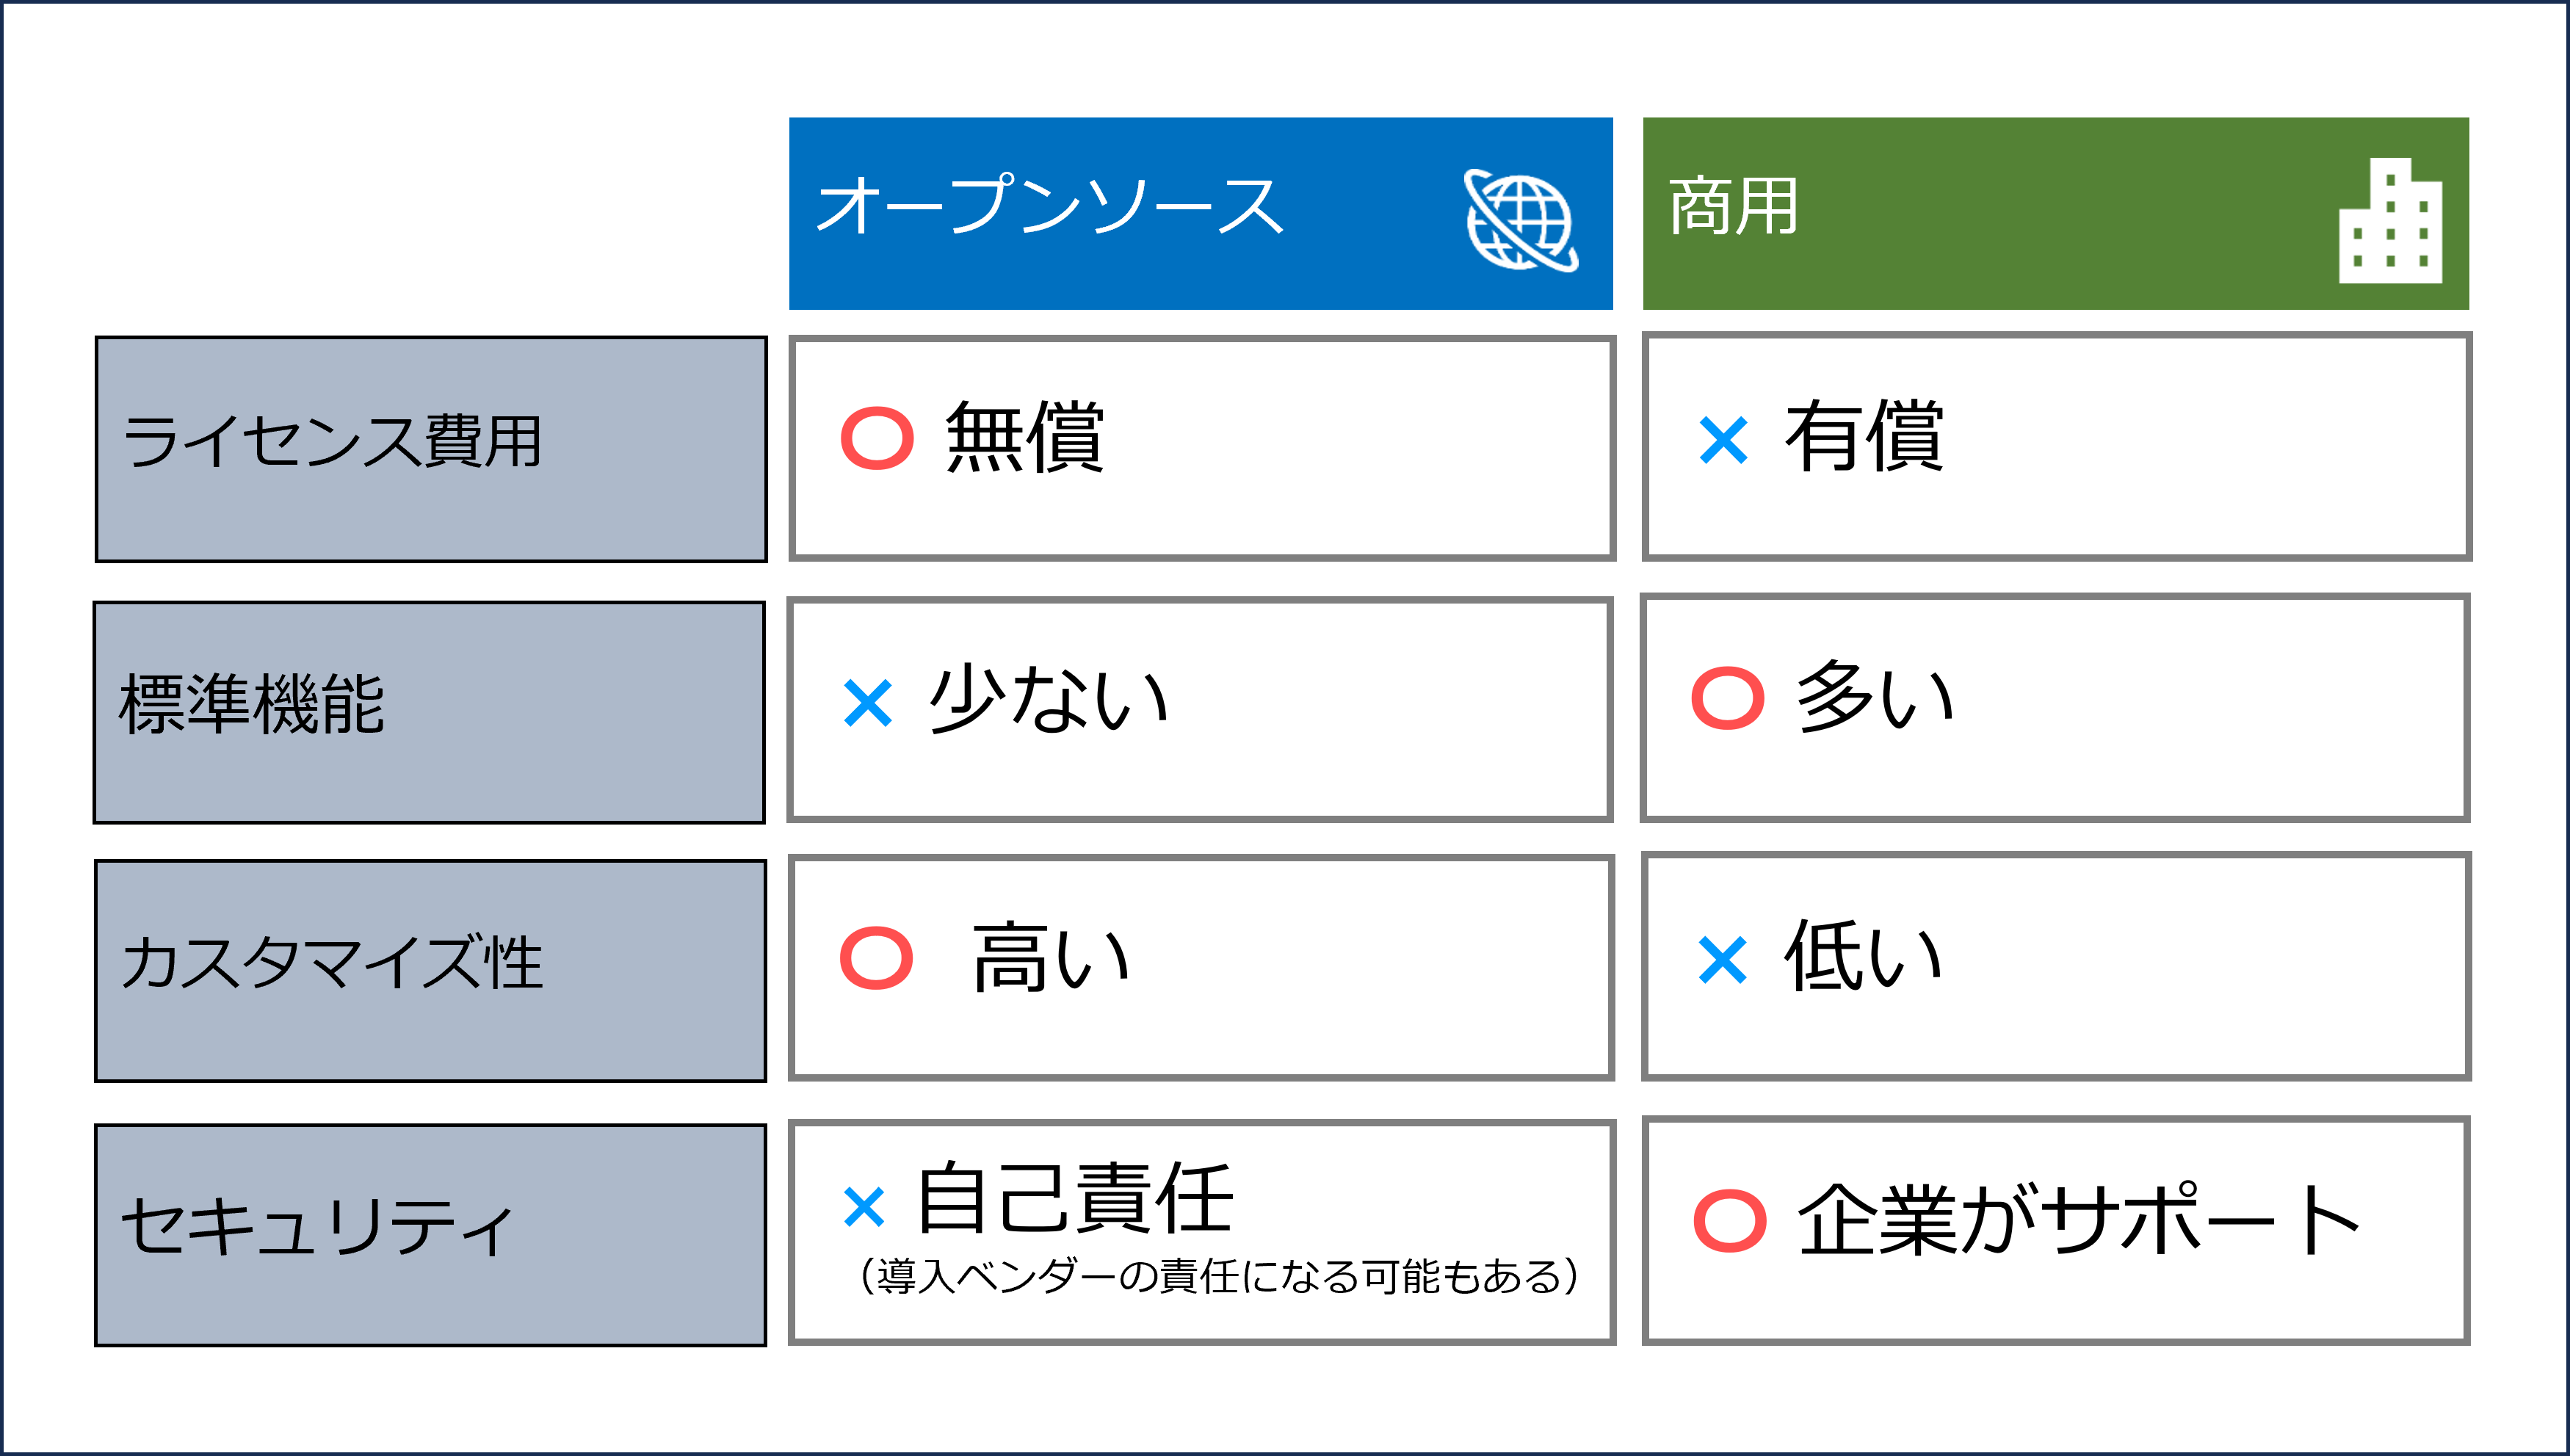Click the blue cross beside 有償
Screen dimensions: 2570x1456
tap(1723, 441)
